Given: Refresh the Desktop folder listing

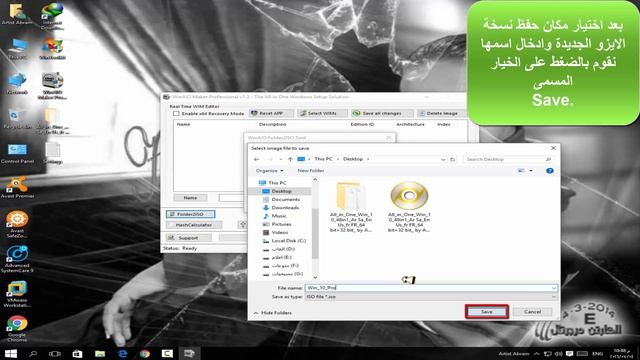Looking at the screenshot, I should click(452, 159).
